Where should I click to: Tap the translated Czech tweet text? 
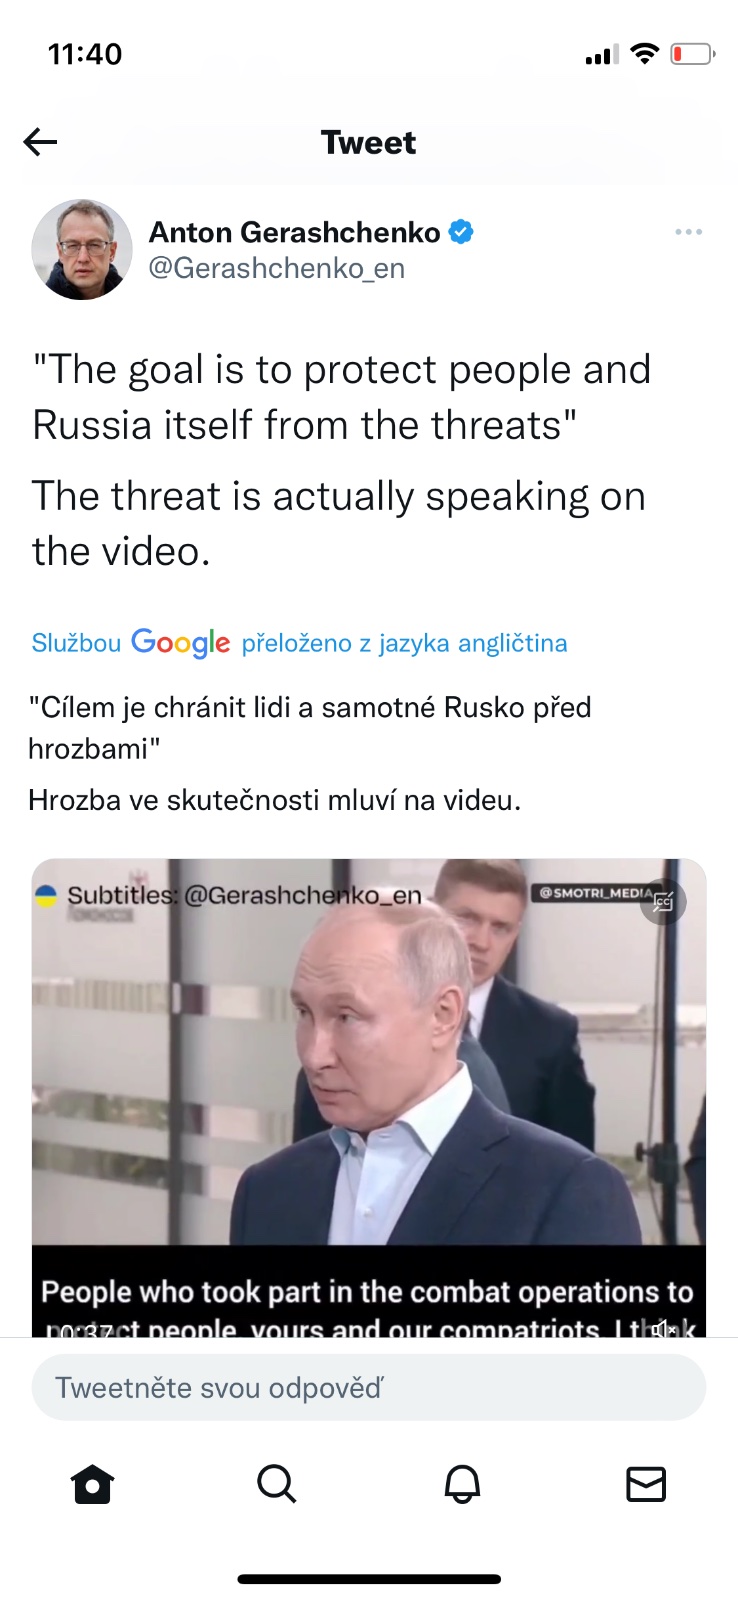coord(310,753)
